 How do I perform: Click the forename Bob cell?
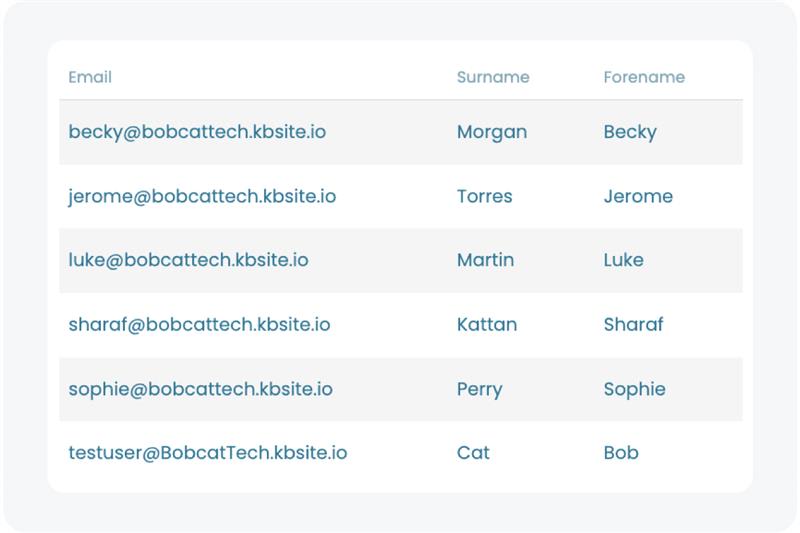click(x=621, y=453)
